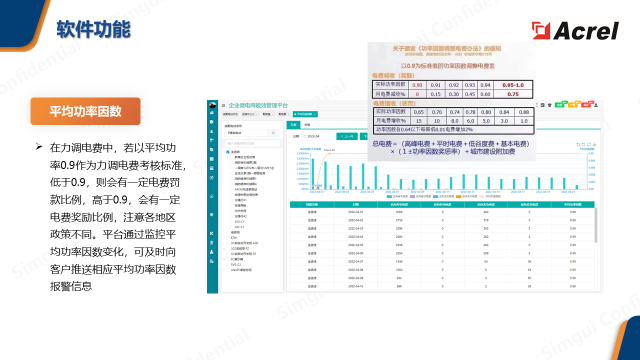Viewport: 640px width, 360px height.
Task: Click the platform title 企业微电网能效管理平台
Action: click(258, 105)
